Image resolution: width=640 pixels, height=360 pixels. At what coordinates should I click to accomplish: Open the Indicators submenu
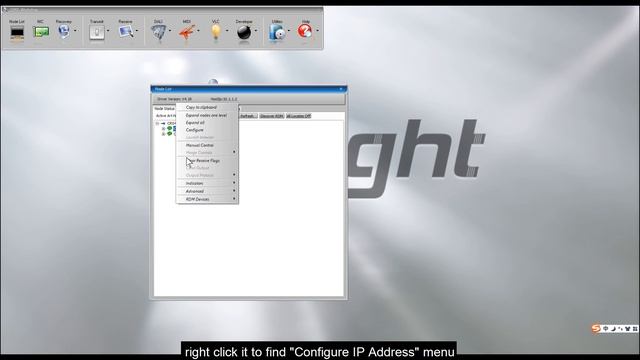point(207,184)
